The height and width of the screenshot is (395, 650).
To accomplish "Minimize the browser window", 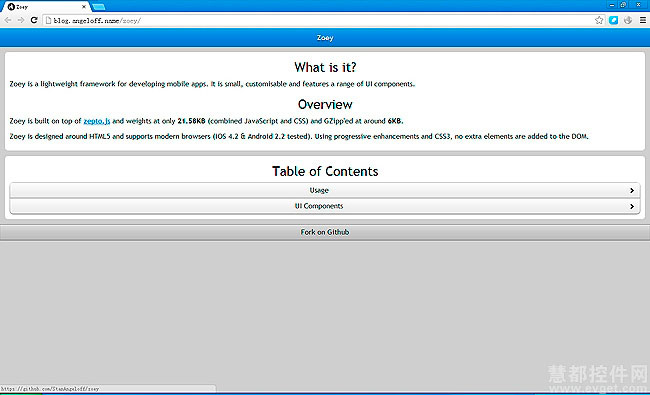I will tap(612, 5).
